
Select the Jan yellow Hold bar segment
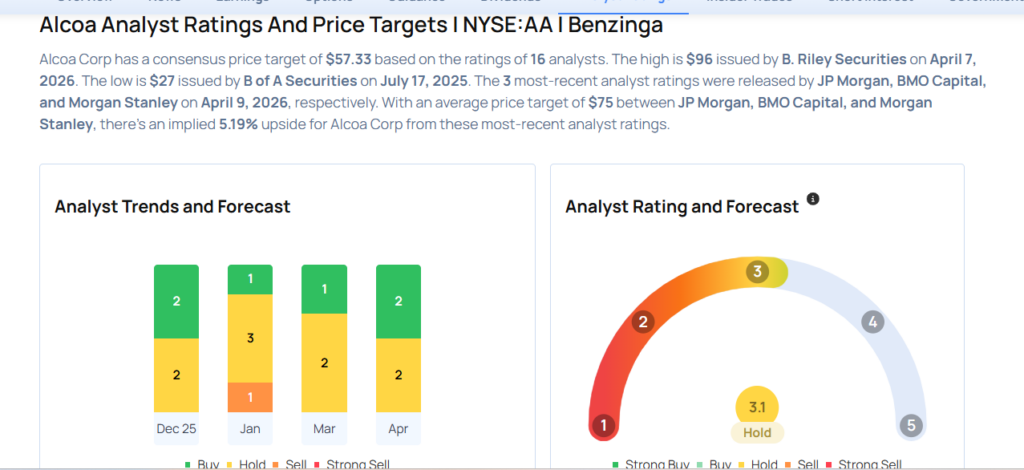coord(251,338)
